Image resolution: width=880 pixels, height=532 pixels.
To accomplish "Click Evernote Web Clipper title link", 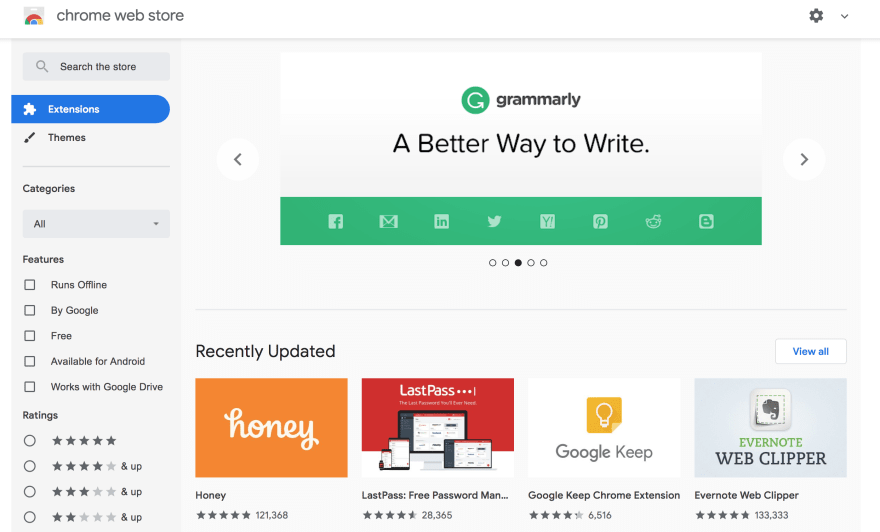I will (x=746, y=495).
